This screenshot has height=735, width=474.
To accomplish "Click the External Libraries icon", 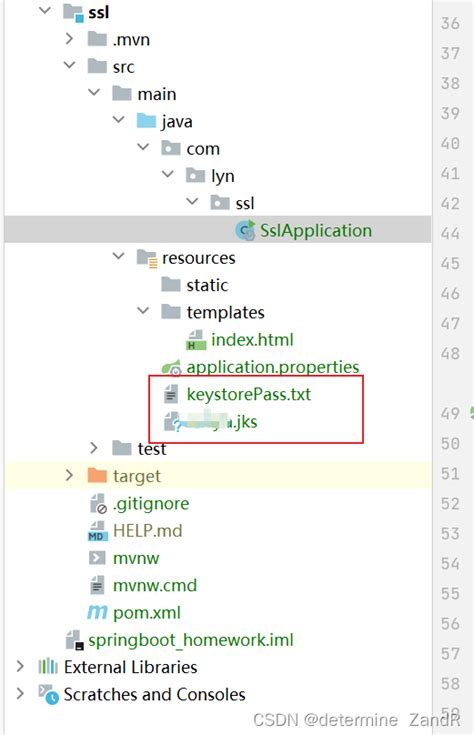I will (48, 667).
